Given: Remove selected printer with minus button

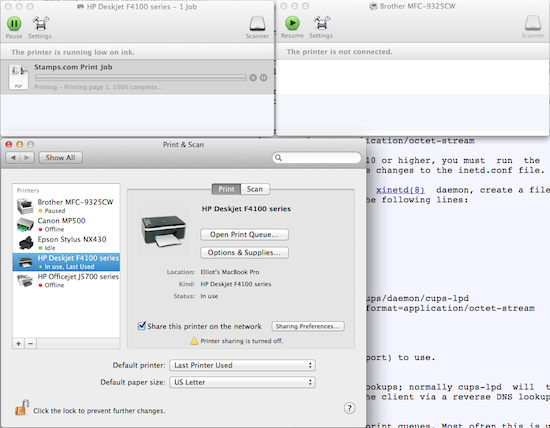Looking at the screenshot, I should click(31, 343).
